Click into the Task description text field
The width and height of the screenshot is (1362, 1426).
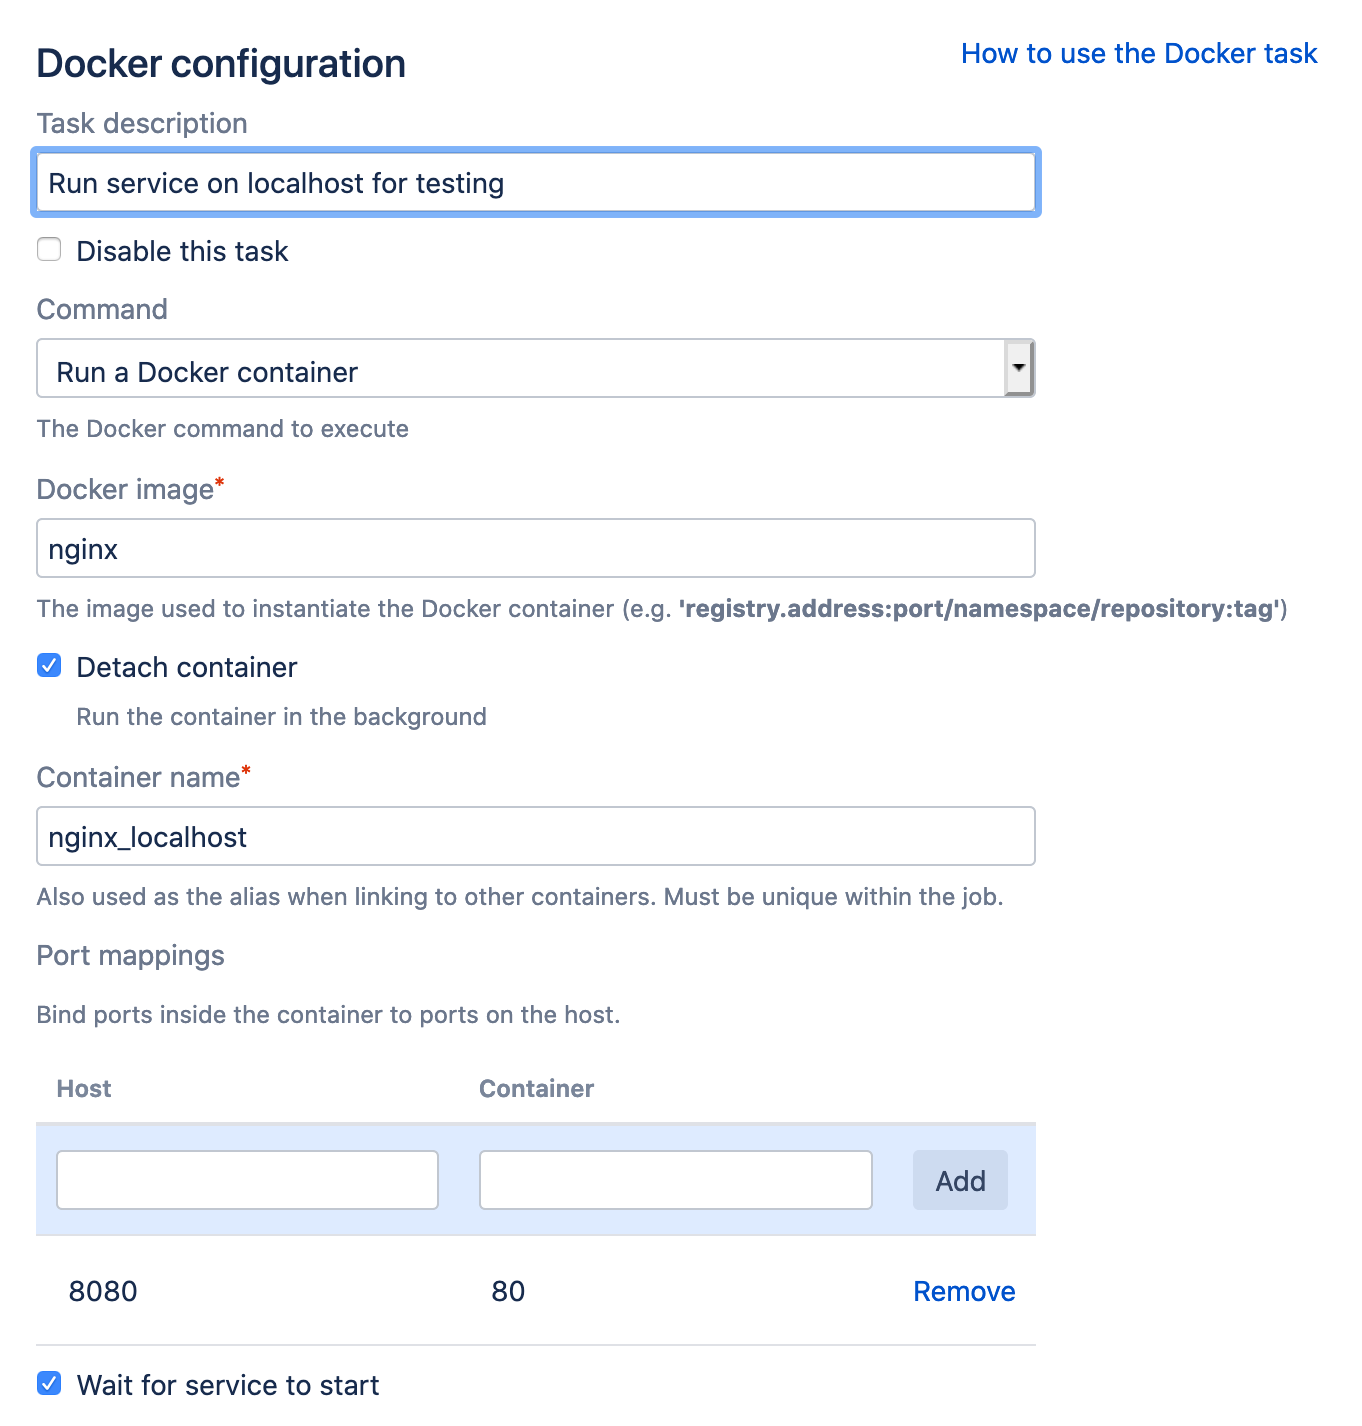click(535, 183)
